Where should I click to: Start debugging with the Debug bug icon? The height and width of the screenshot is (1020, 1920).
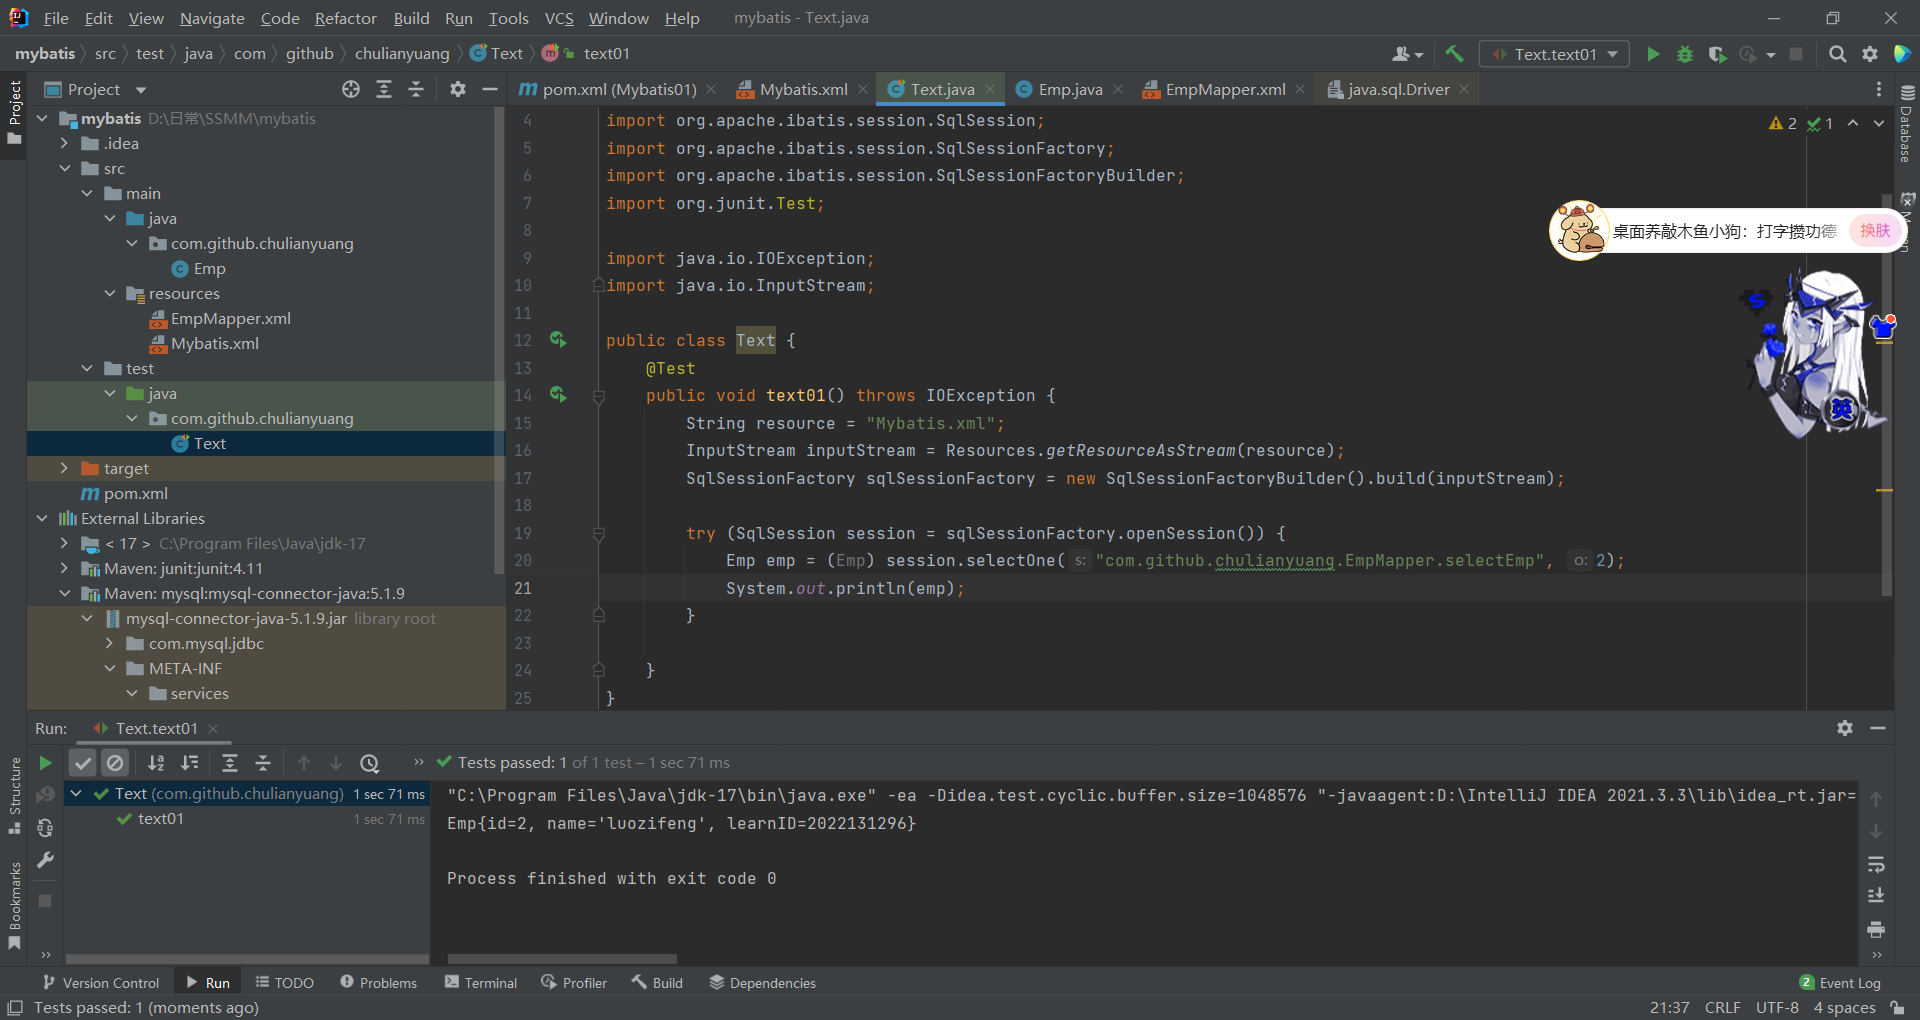pos(1685,54)
